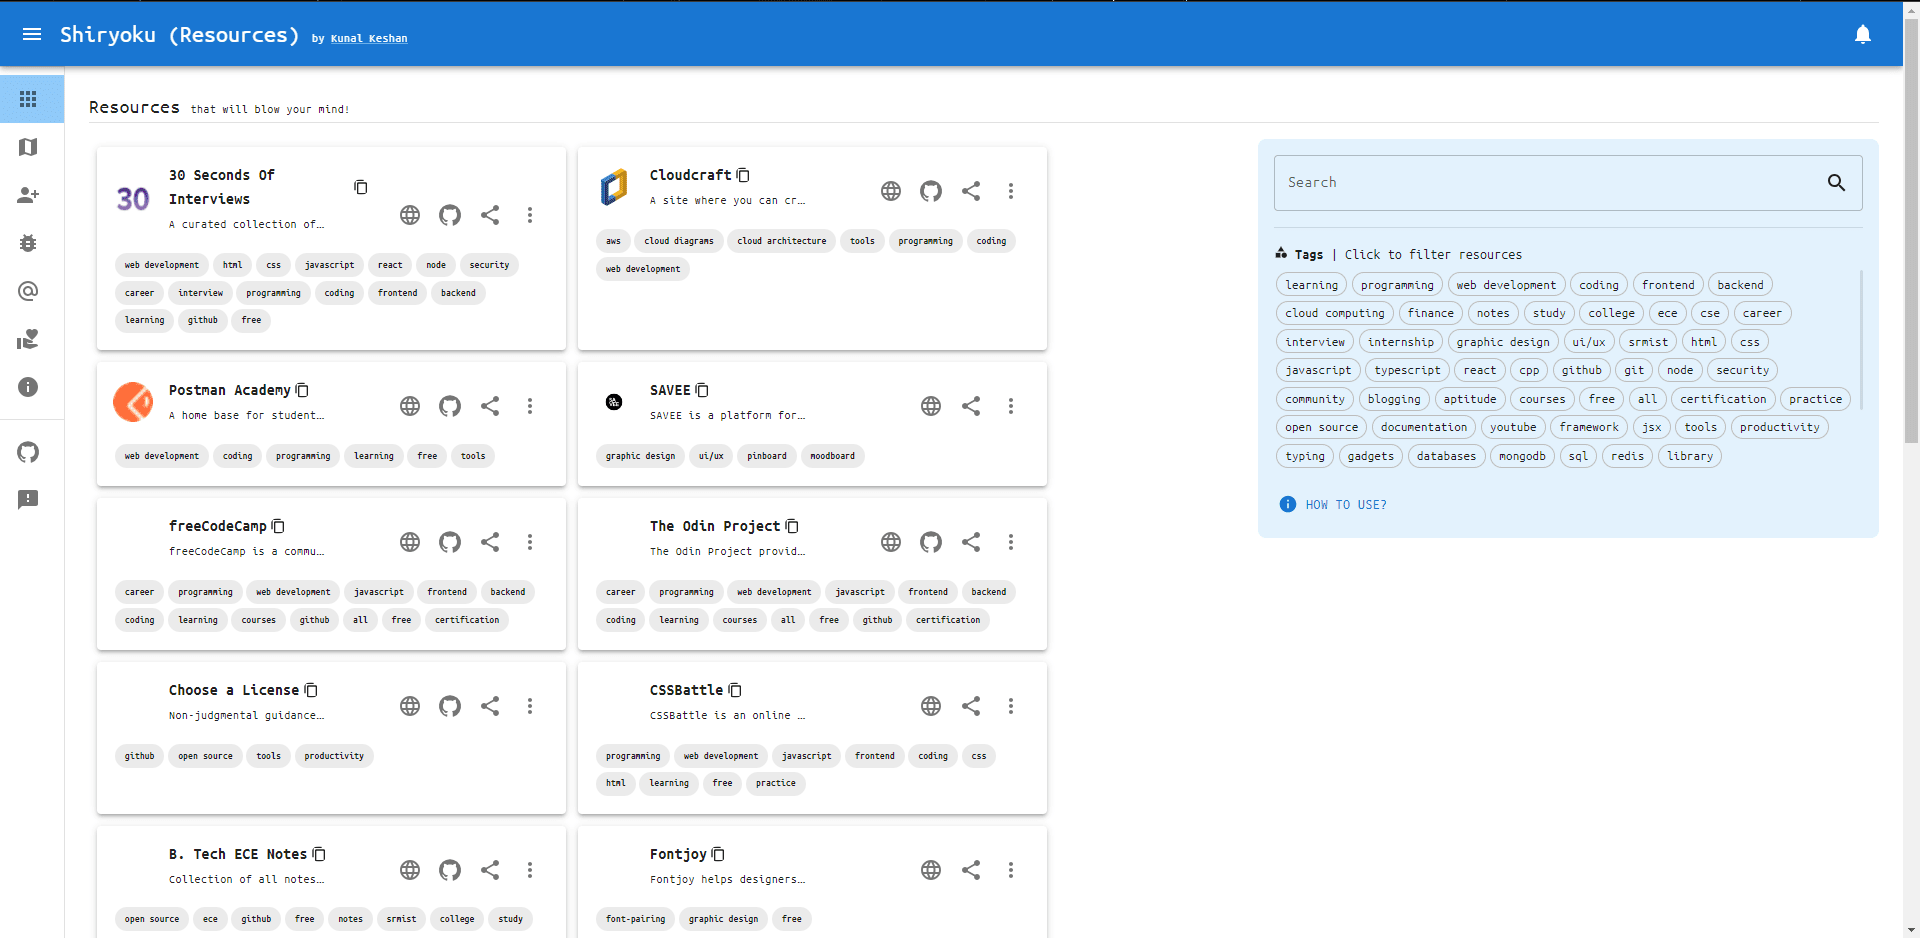Enable the 'open source' filter tag
This screenshot has width=1920, height=938.
pyautogui.click(x=1321, y=427)
